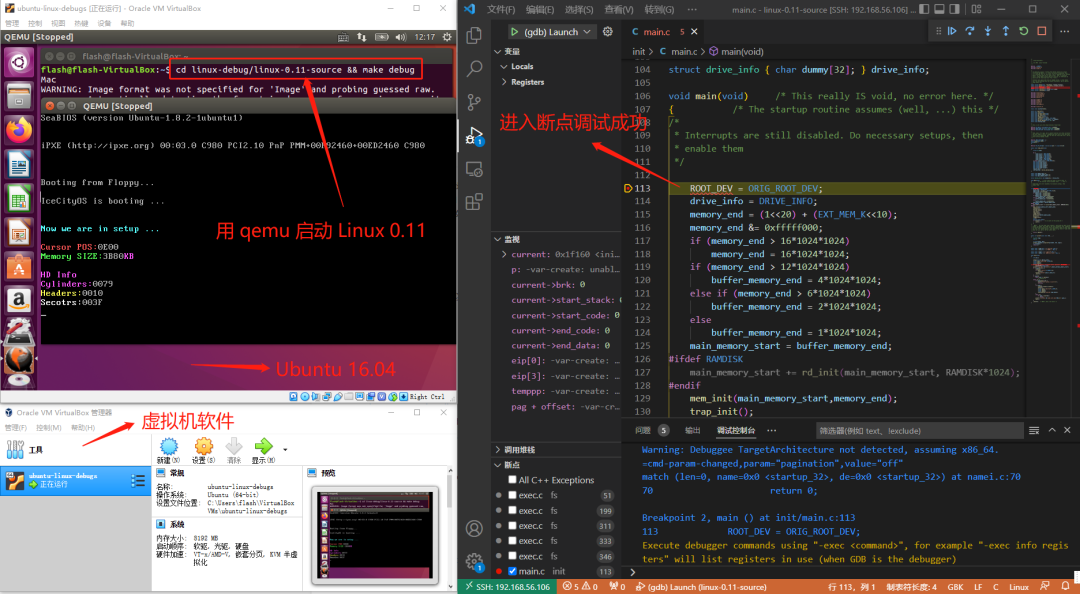Click Amazon icon in Ubuntu launcher

pyautogui.click(x=19, y=300)
